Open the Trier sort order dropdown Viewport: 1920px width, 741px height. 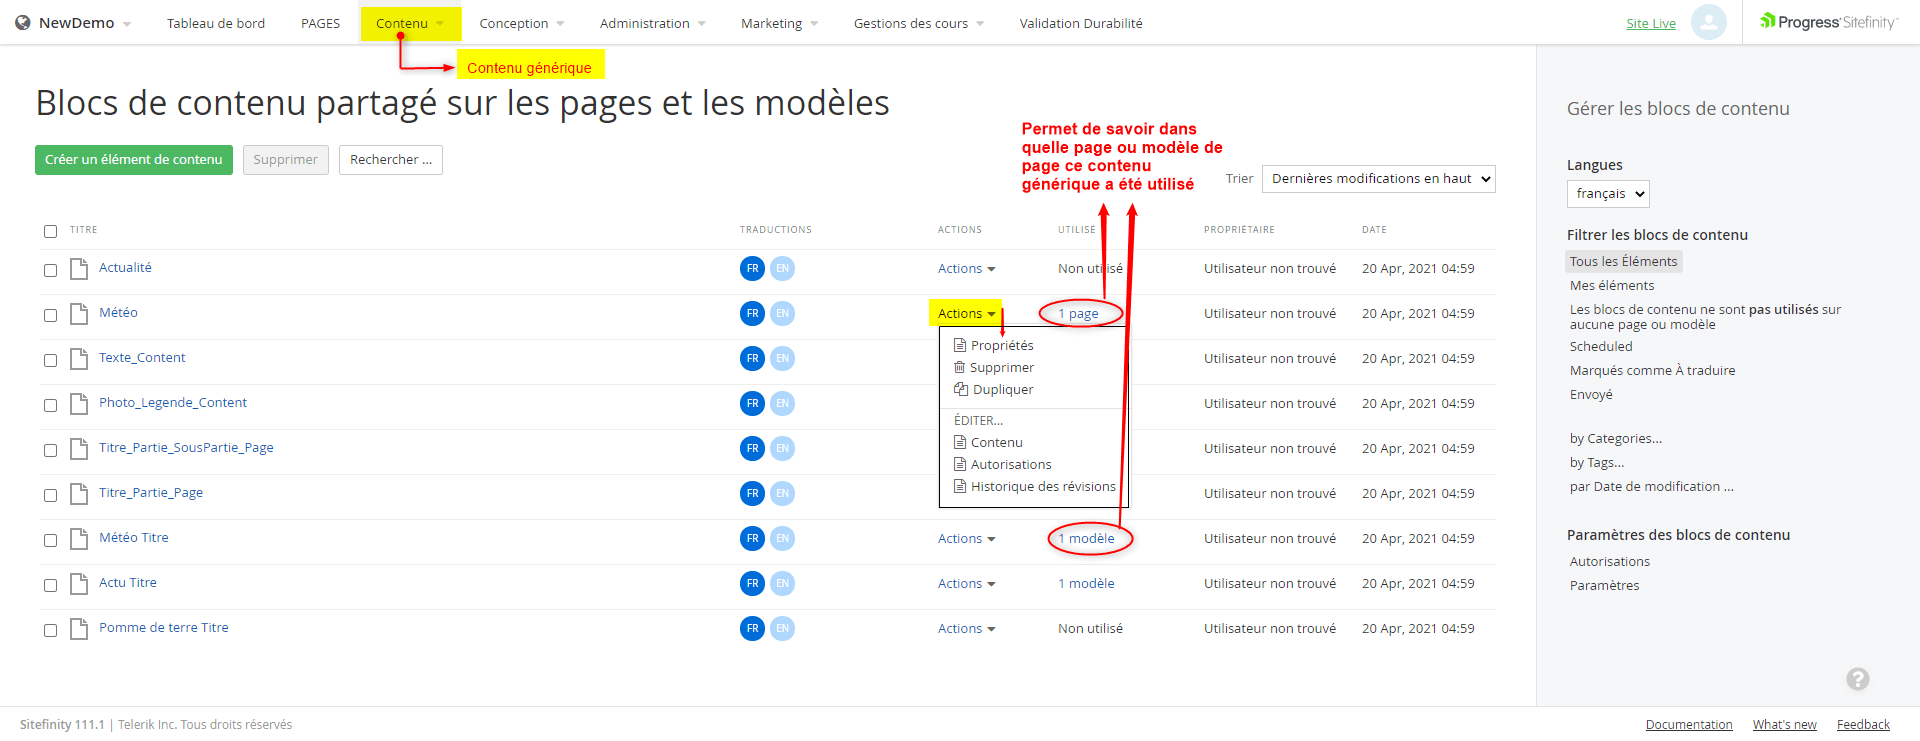1378,179
